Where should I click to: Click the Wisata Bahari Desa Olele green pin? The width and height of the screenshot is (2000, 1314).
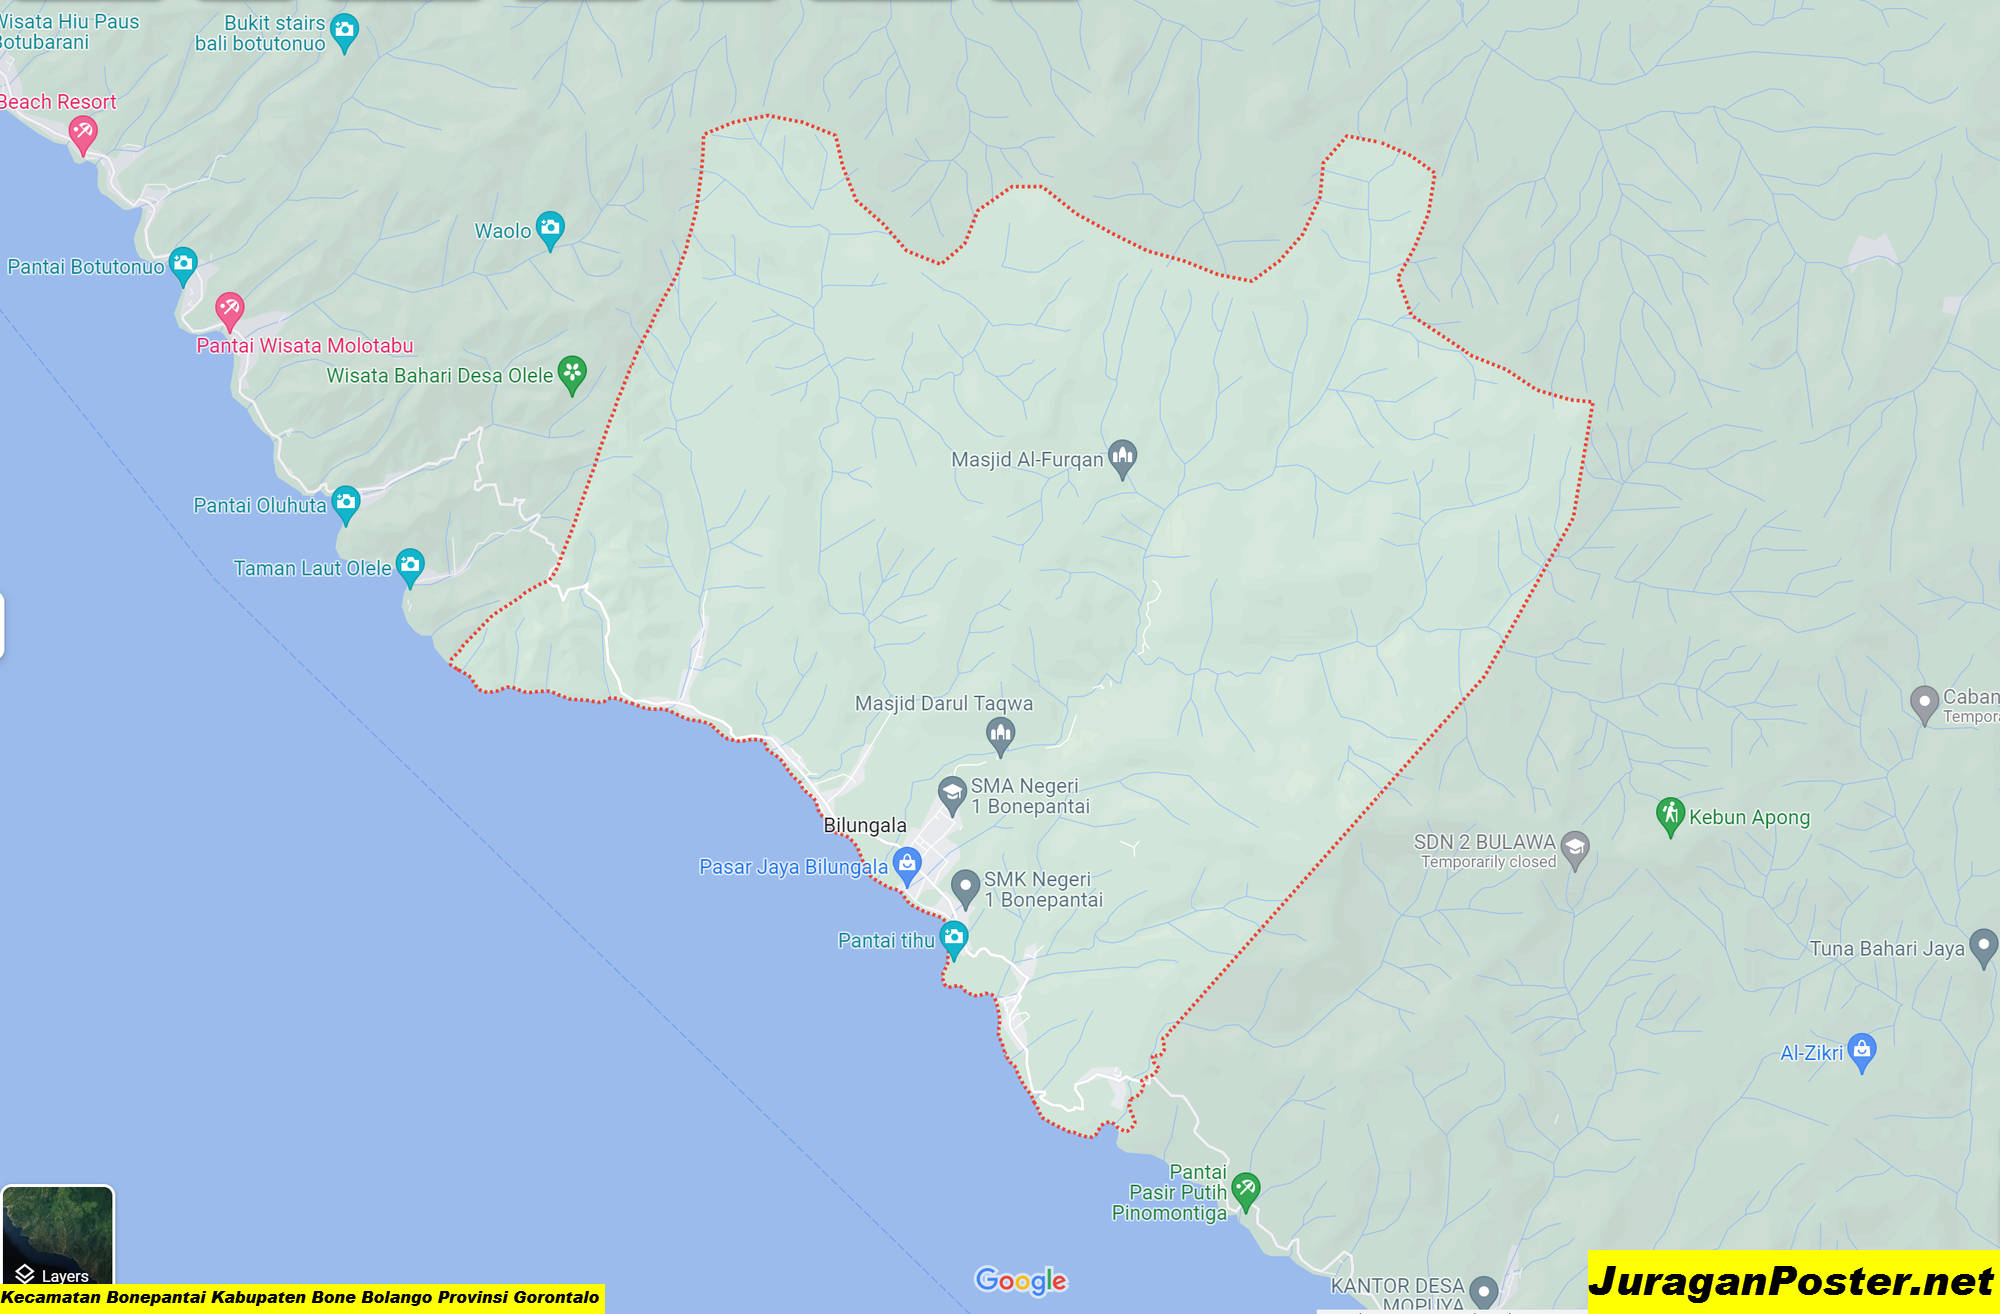572,375
